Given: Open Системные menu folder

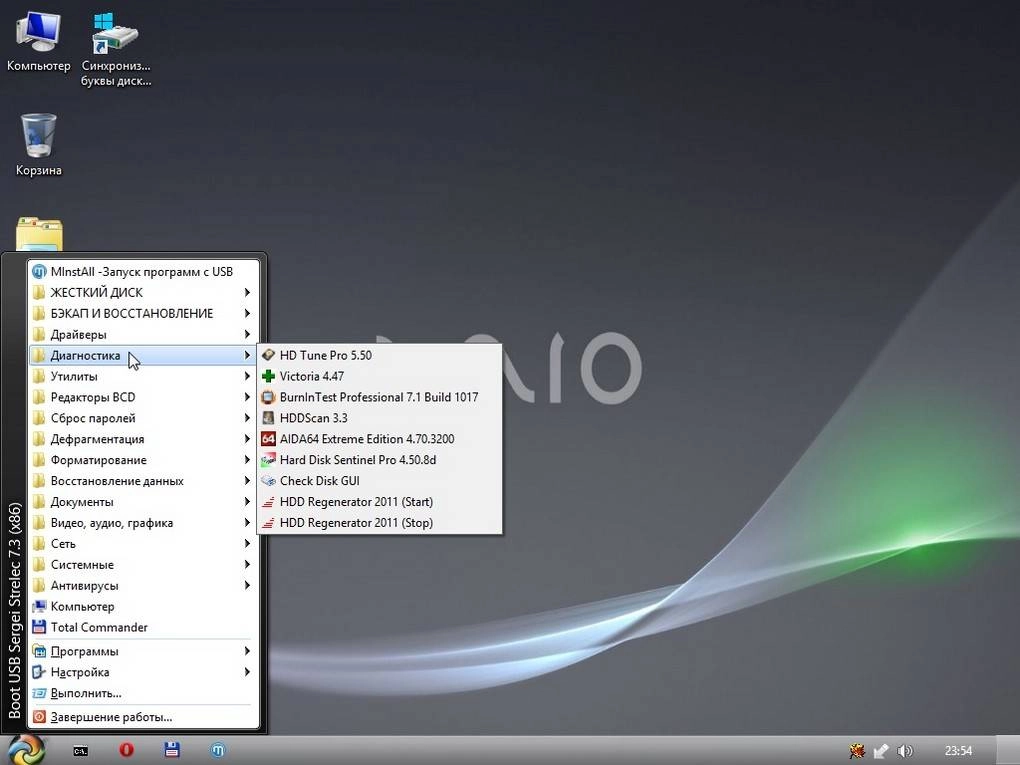Looking at the screenshot, I should (142, 565).
